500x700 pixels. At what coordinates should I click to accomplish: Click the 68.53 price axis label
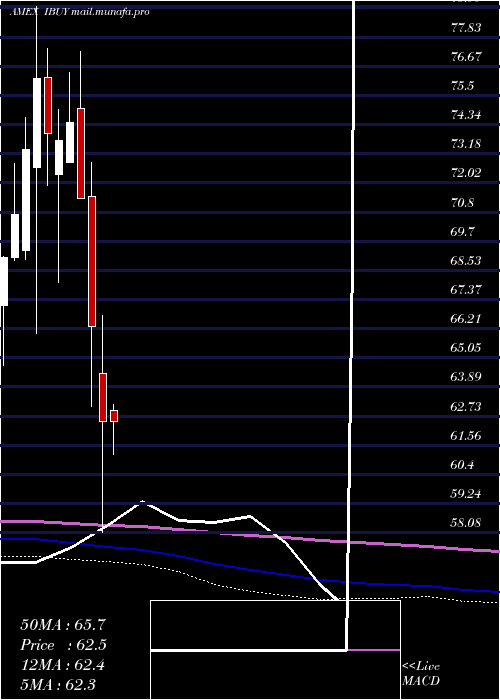(x=466, y=260)
